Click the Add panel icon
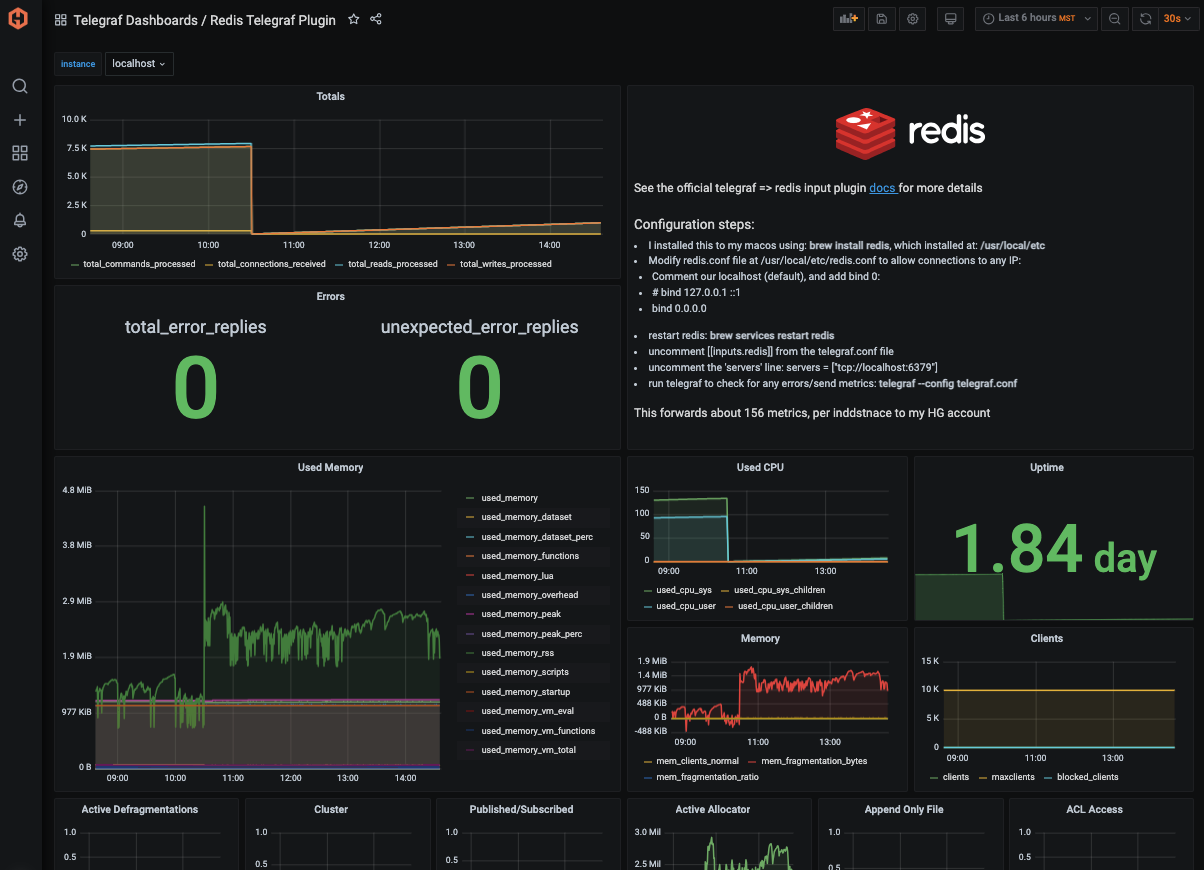Viewport: 1204px width, 870px height. click(849, 19)
